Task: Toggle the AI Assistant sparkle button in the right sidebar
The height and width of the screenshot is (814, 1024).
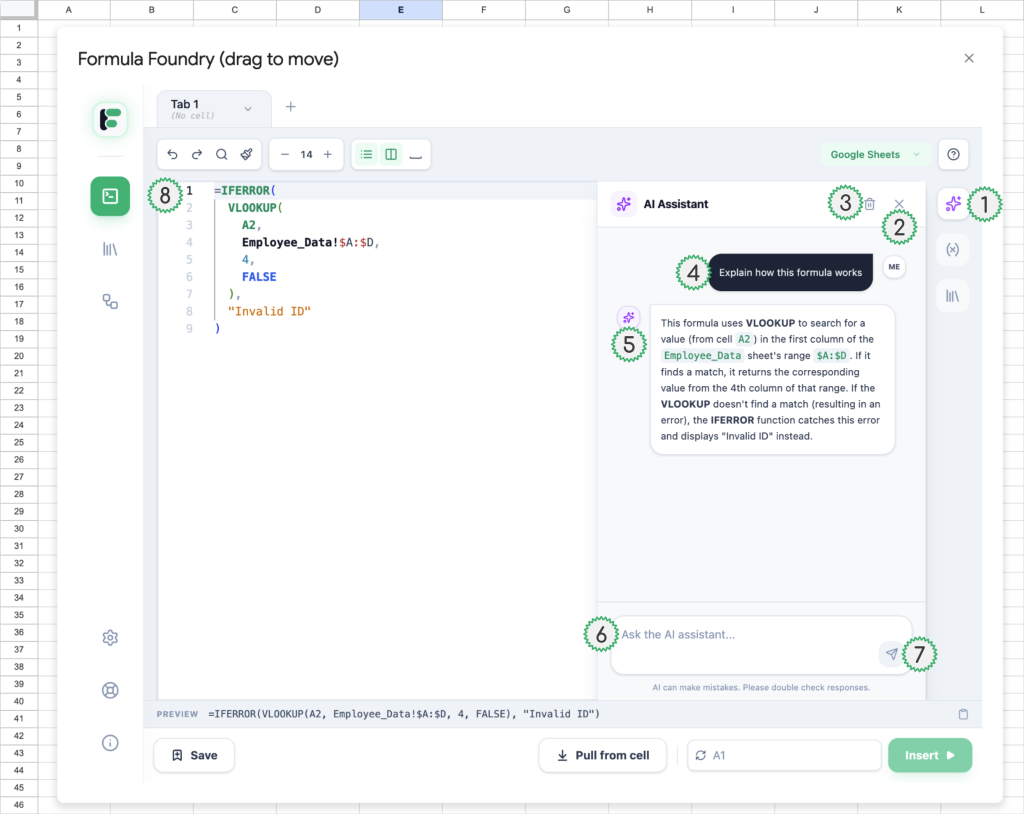Action: [x=952, y=204]
